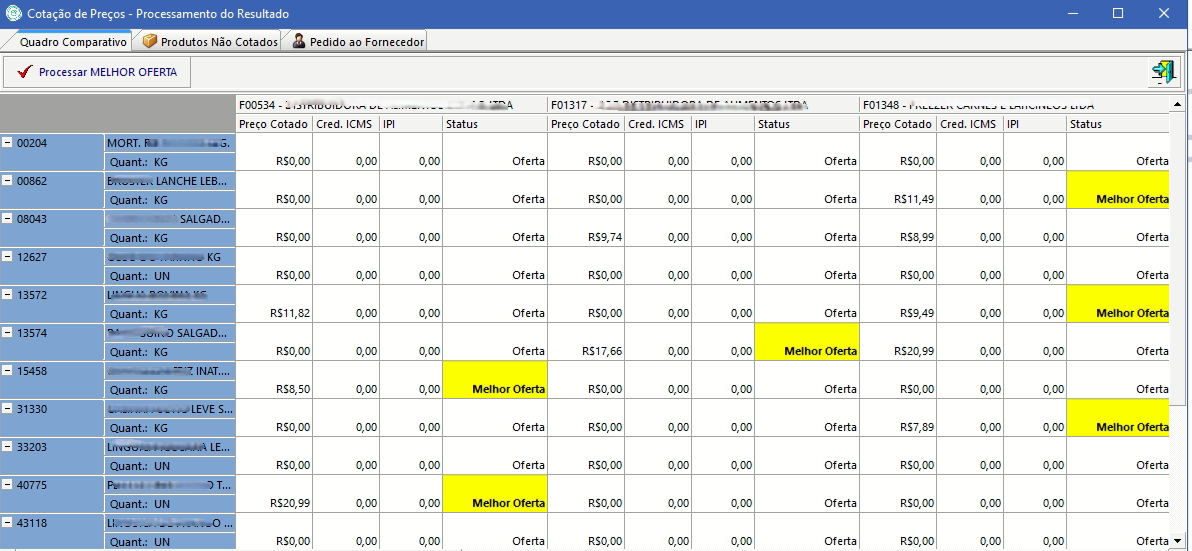Viewport: 1192px width, 551px height.
Task: Click the box icon on Produtos Não Cotados tab
Action: [150, 41]
